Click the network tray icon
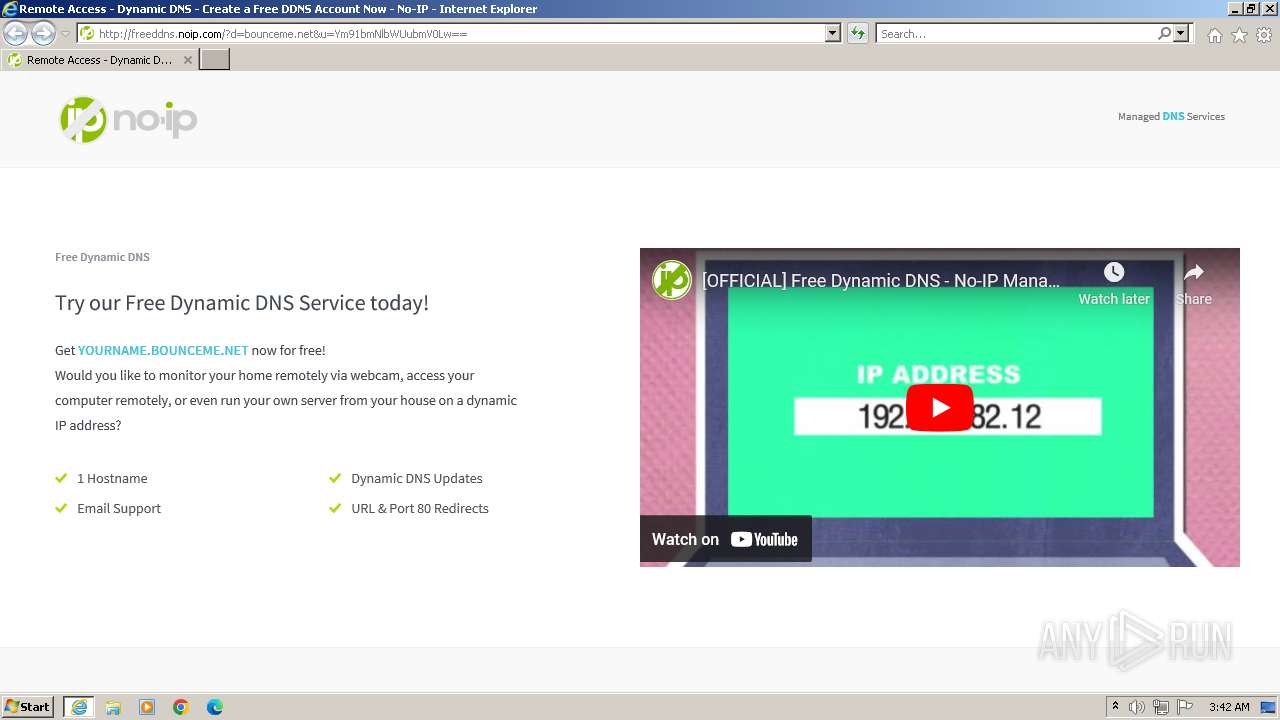Viewport: 1280px width, 720px height. click(1161, 707)
